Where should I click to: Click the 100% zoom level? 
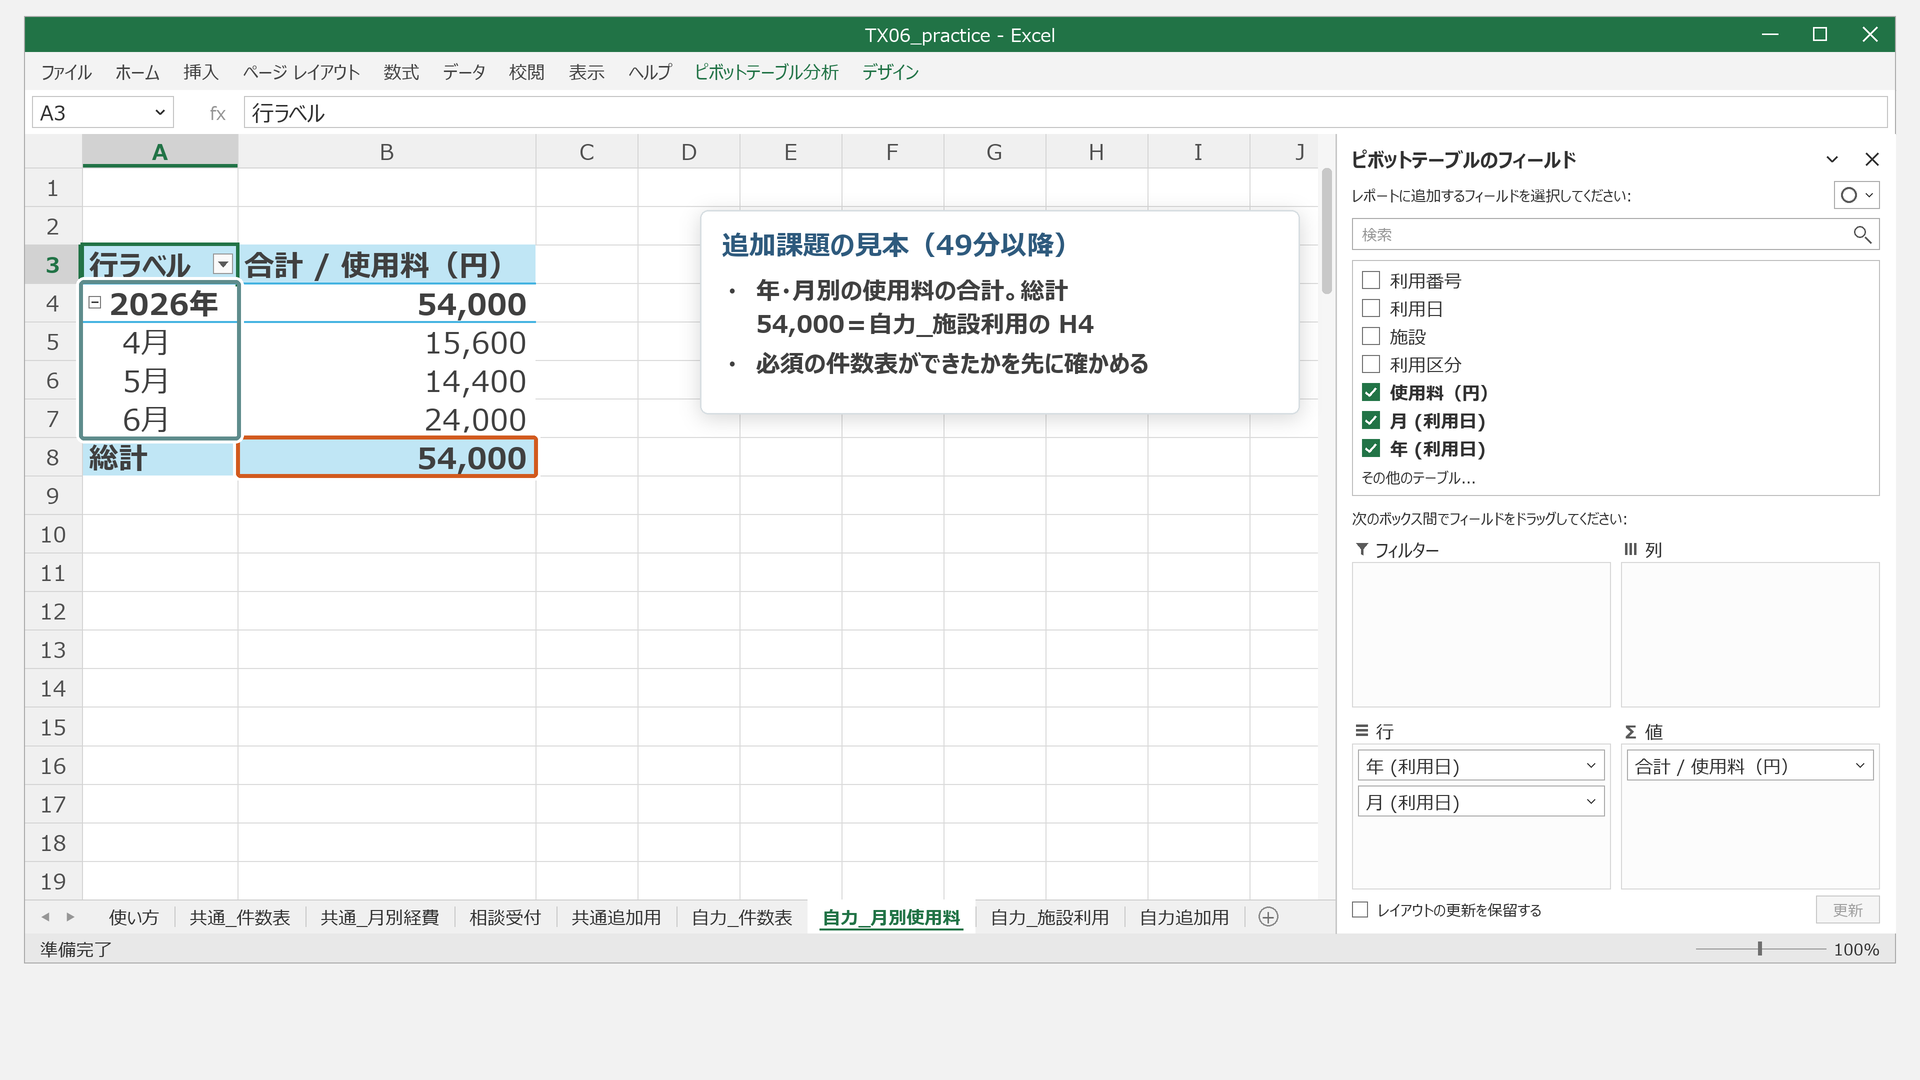[1856, 950]
